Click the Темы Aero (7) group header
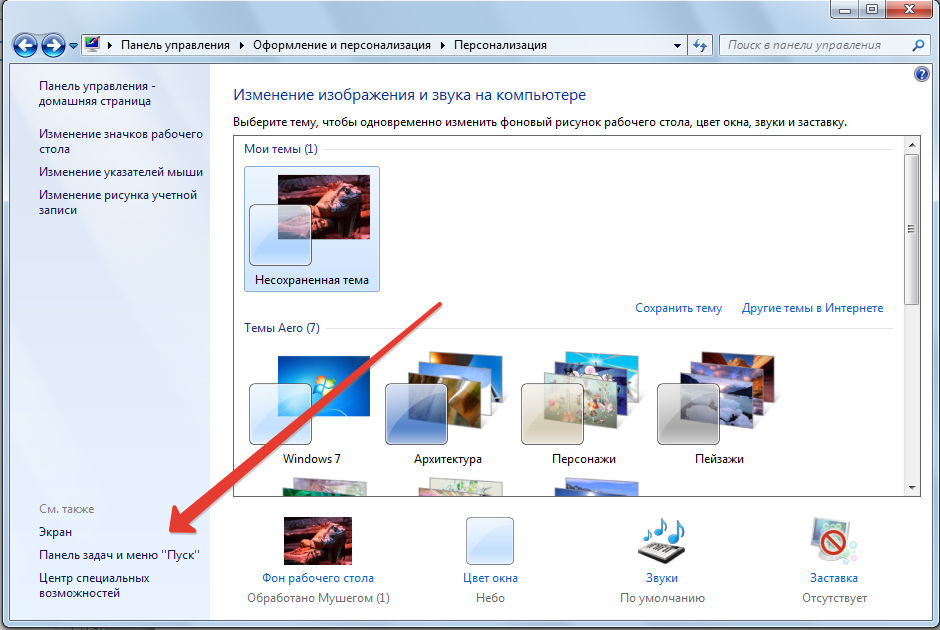Viewport: 940px width, 630px height. tap(282, 328)
